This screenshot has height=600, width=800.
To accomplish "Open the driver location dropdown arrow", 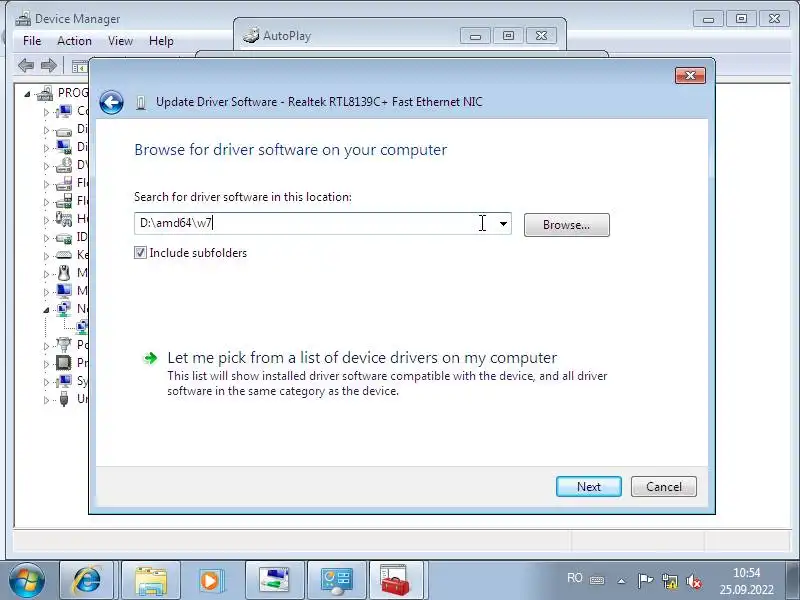I will click(503, 223).
